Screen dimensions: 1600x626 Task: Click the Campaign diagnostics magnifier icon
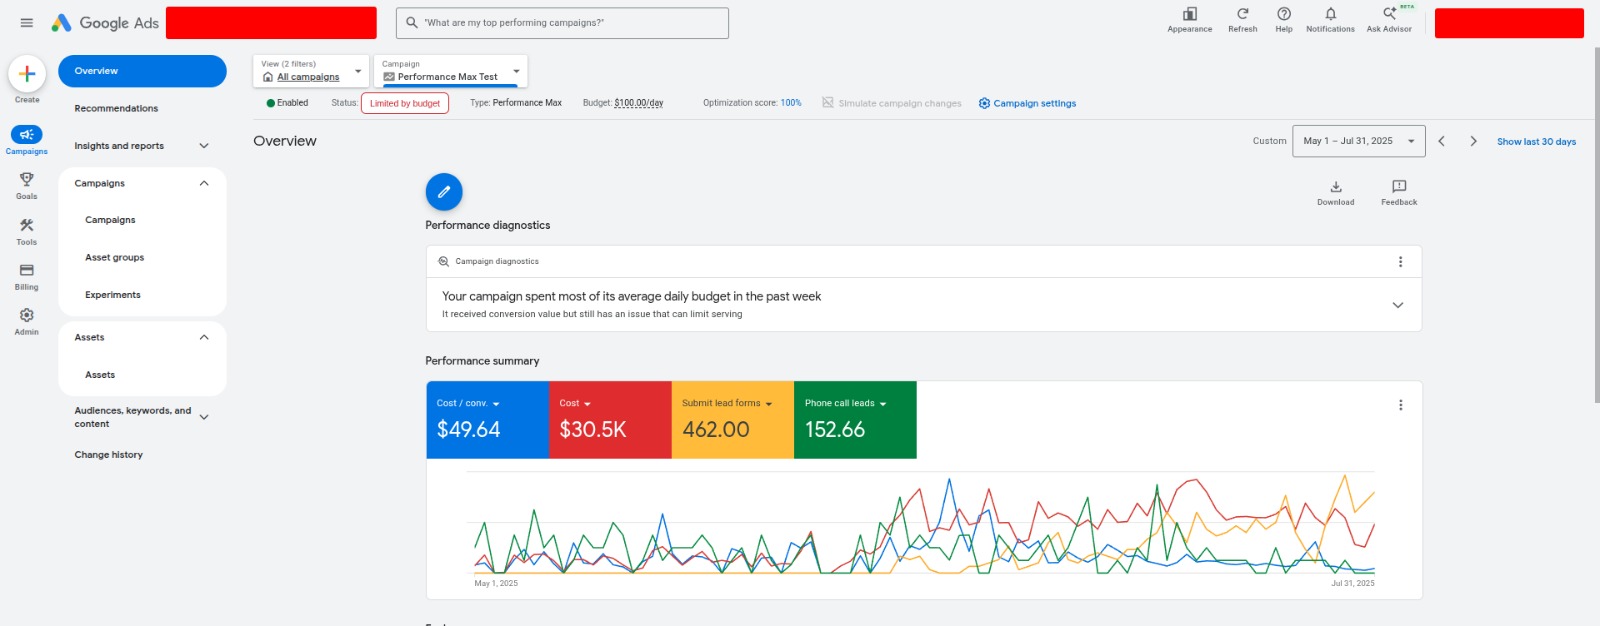(x=444, y=262)
